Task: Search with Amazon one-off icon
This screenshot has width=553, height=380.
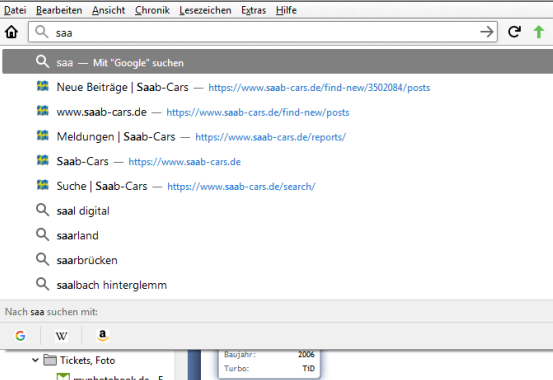Action: [x=103, y=336]
